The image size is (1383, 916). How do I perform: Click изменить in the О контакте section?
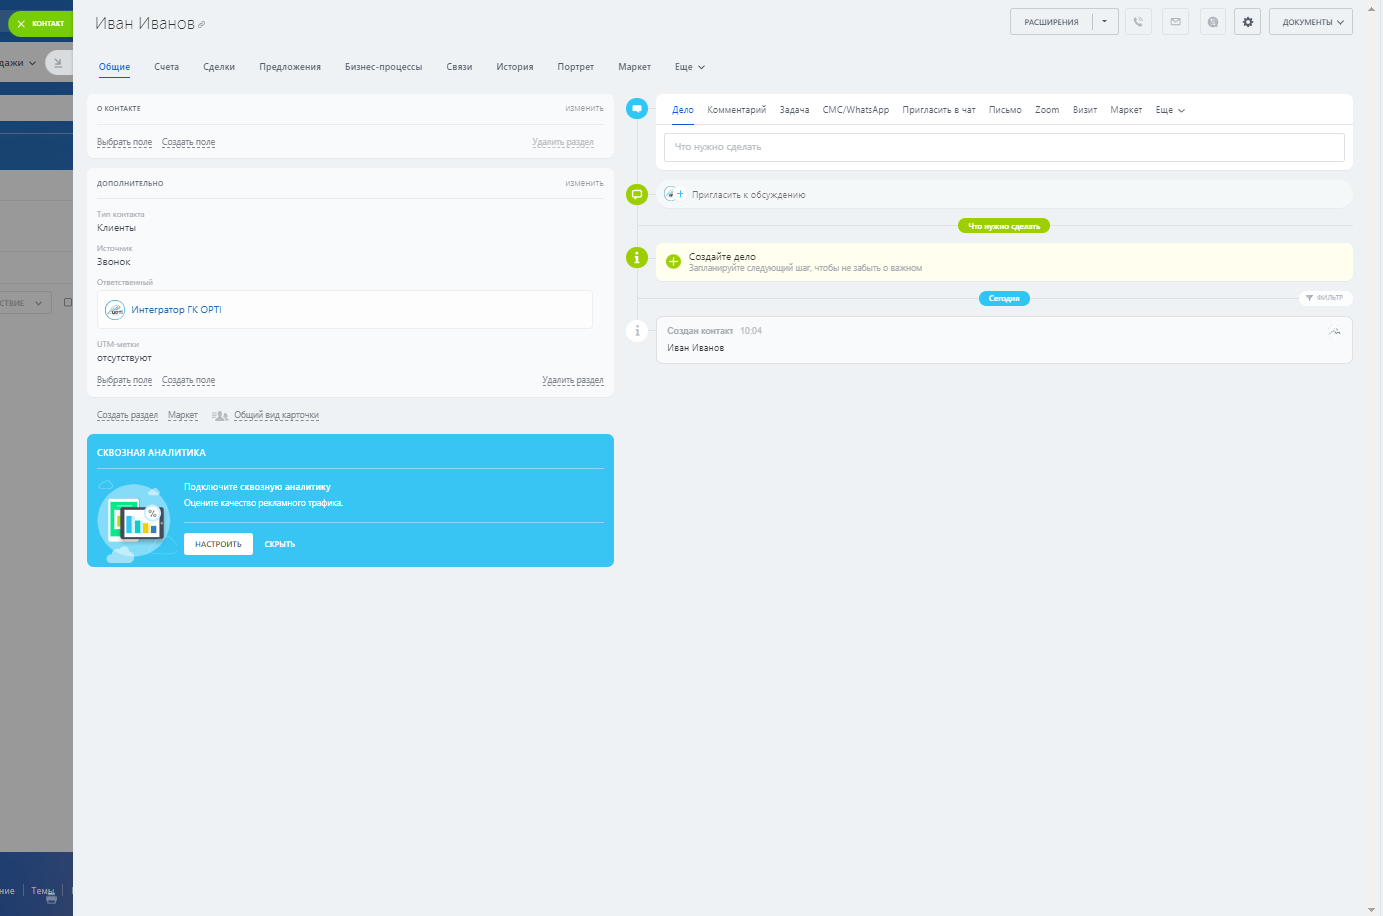(x=584, y=108)
